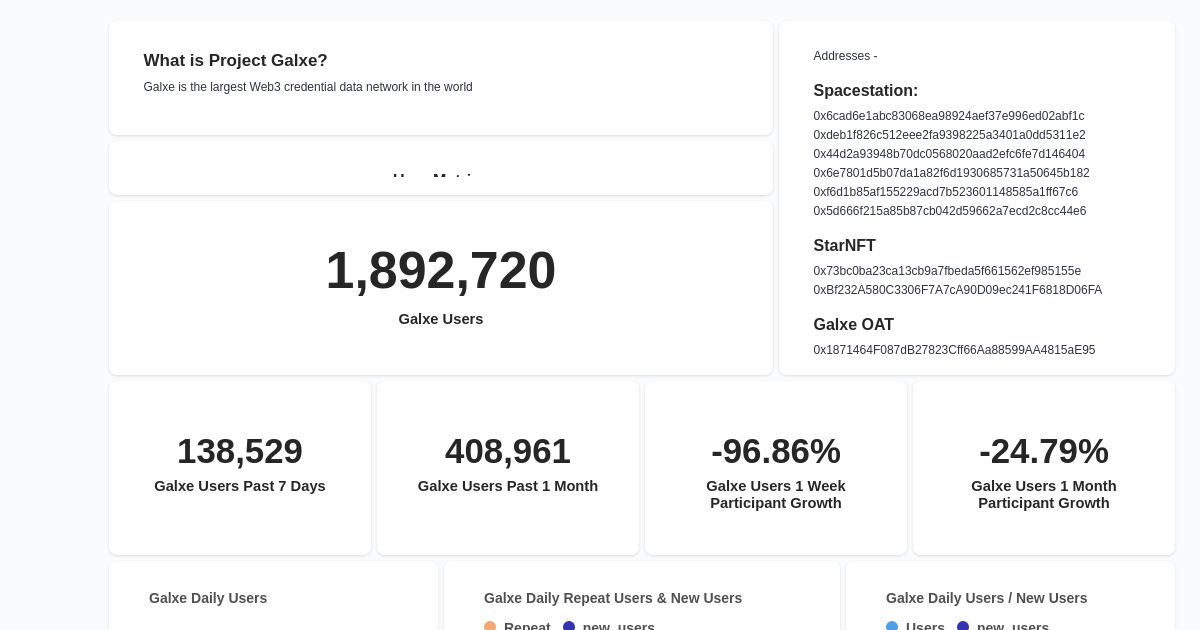This screenshot has height=630, width=1200.
Task: Click the StarNFT heading
Action: point(844,246)
